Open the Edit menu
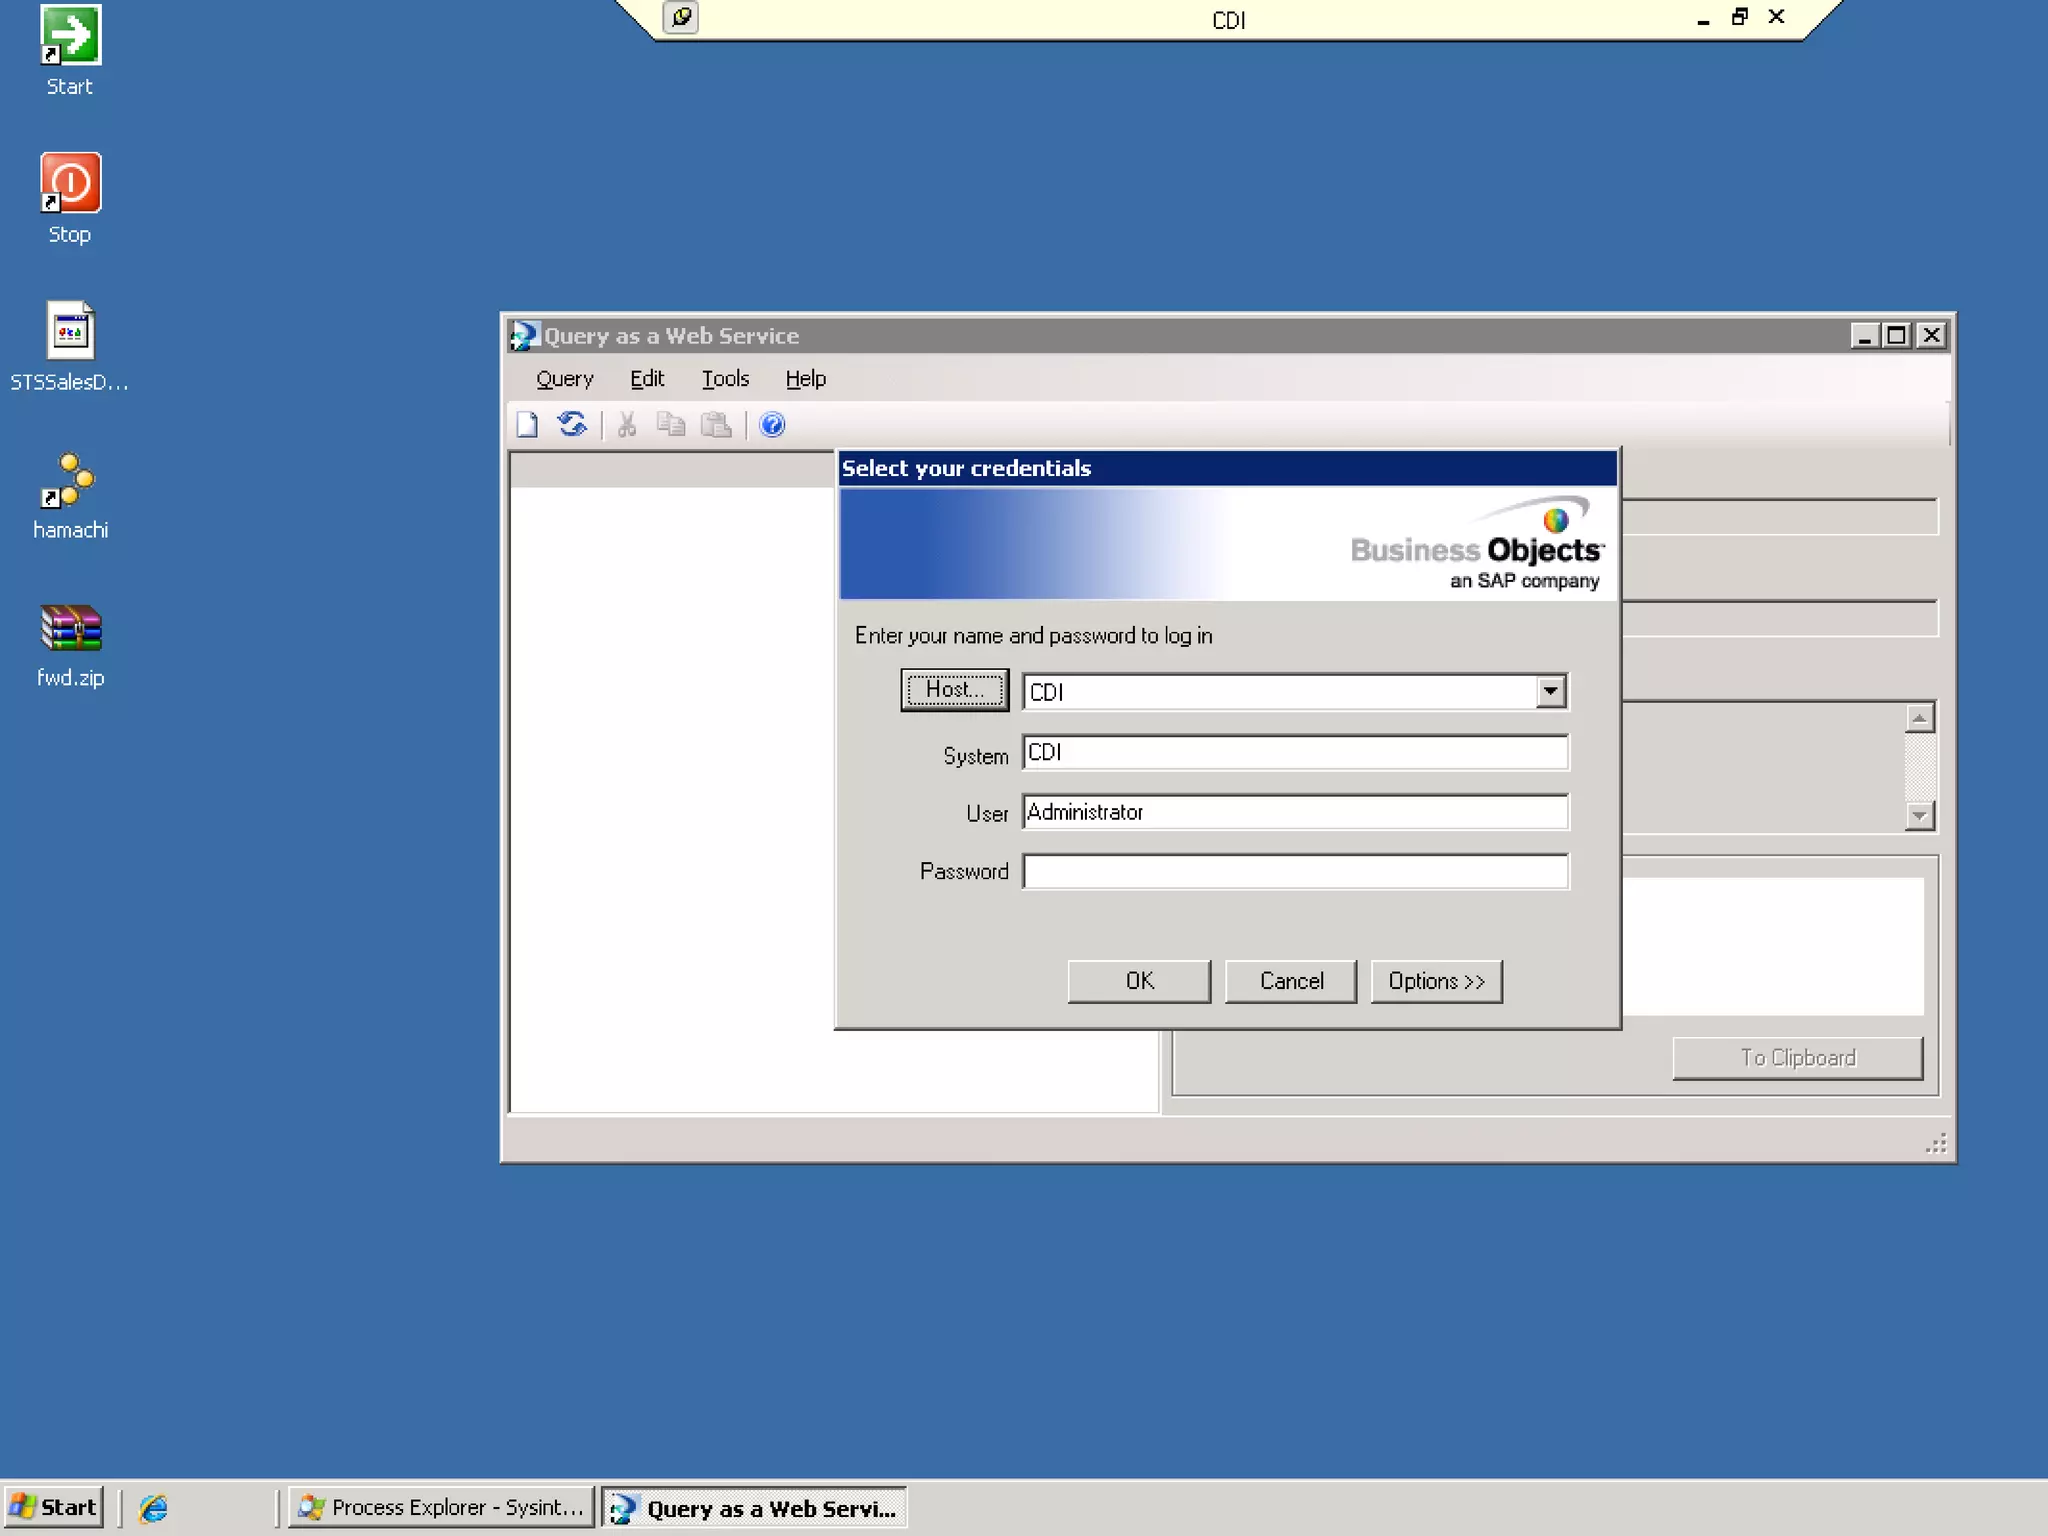2048x1536 pixels. click(647, 379)
